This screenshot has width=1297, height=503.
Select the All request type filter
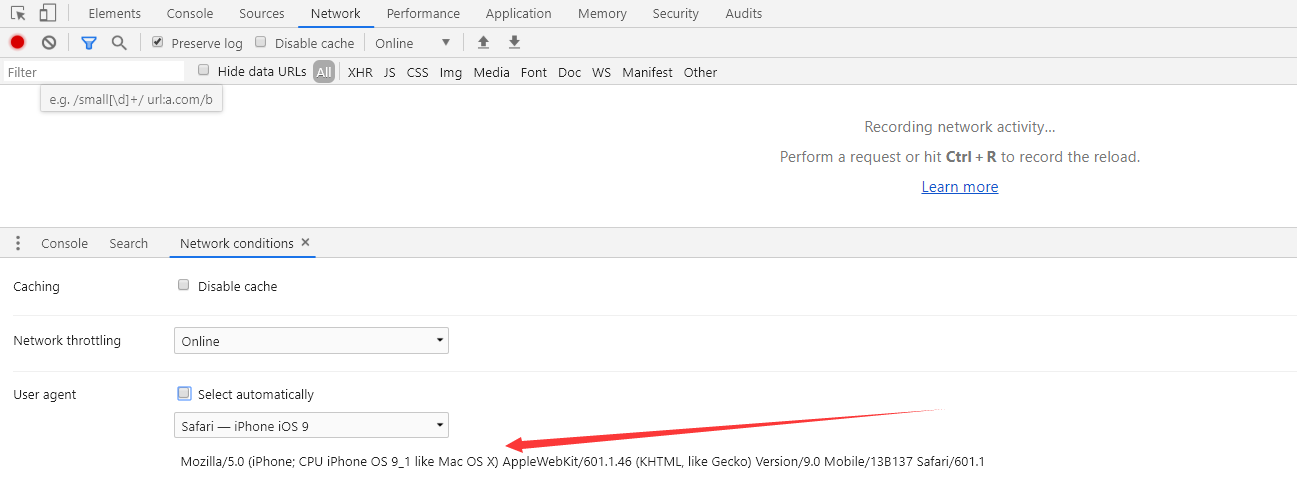point(324,72)
